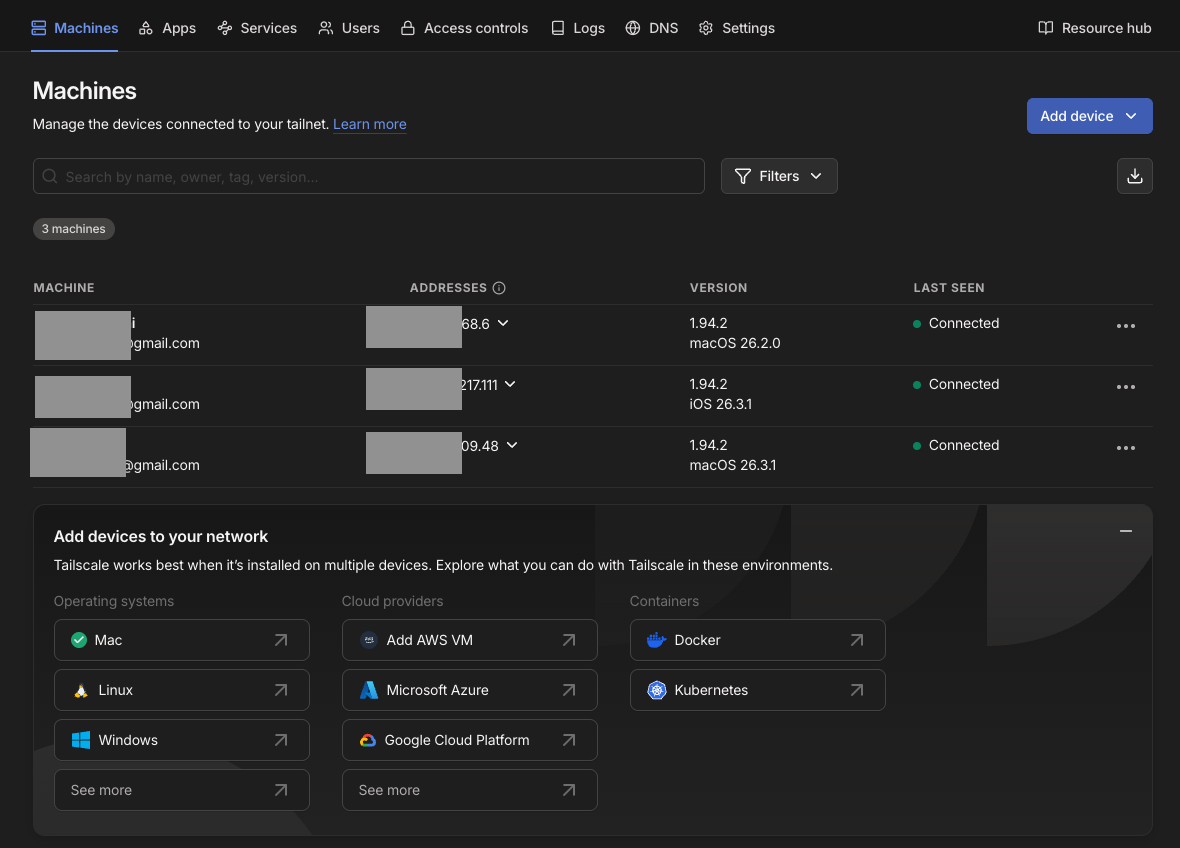This screenshot has height=848, width=1180.
Task: View the Logs tab
Action: point(577,28)
